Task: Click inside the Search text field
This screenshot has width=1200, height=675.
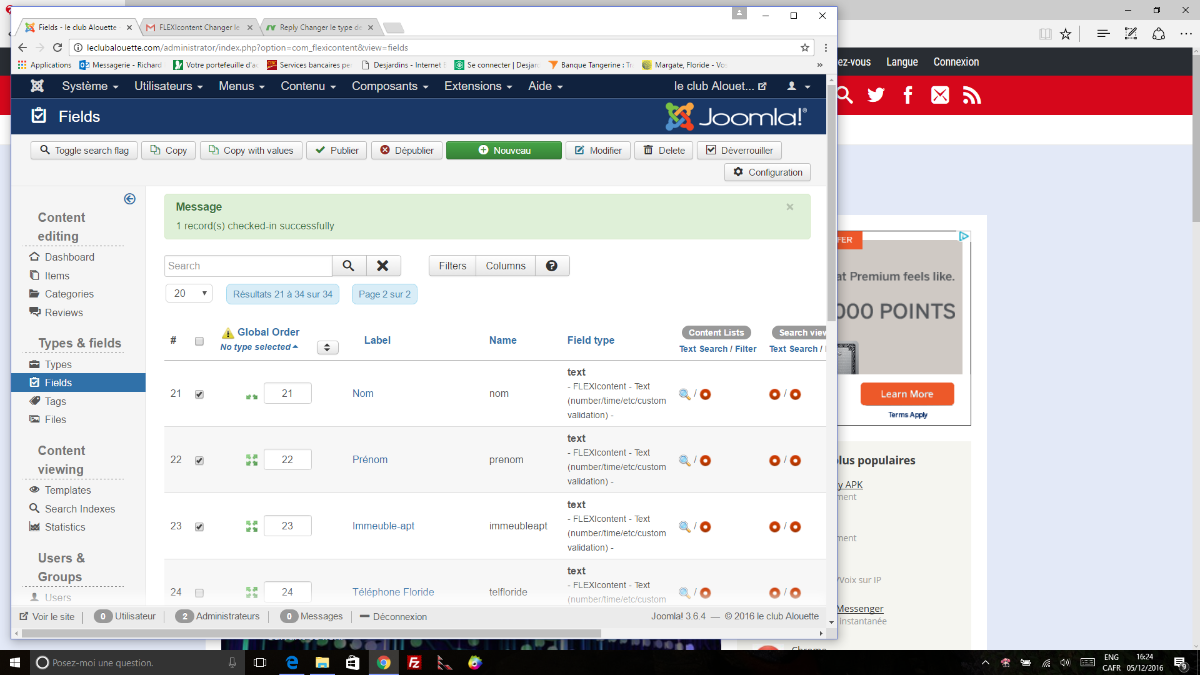Action: pyautogui.click(x=248, y=266)
